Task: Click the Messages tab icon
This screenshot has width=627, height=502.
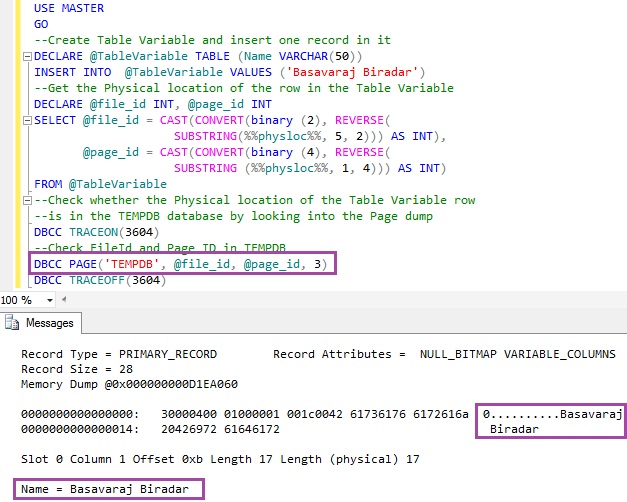Action: pyautogui.click(x=12, y=323)
